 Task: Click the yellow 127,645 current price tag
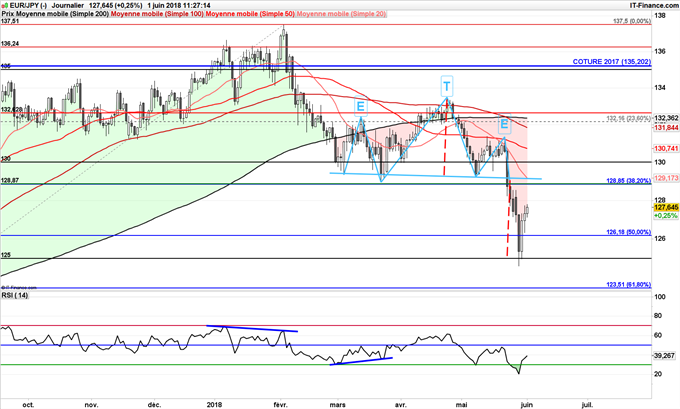pos(666,207)
